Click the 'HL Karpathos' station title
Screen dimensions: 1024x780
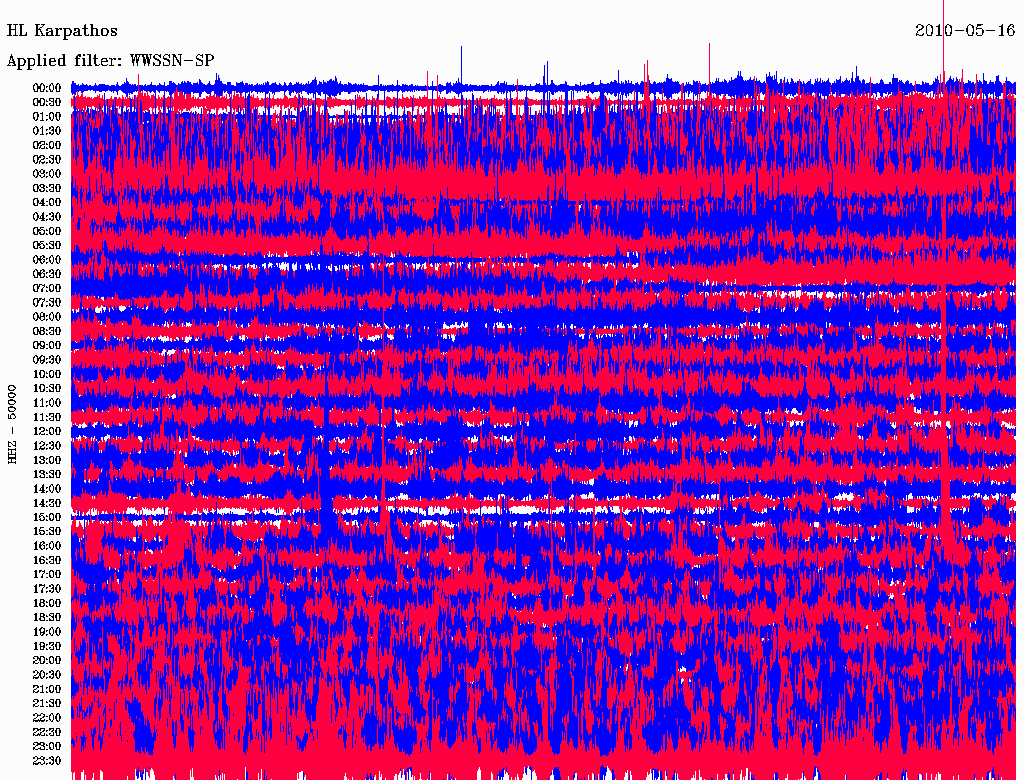point(62,31)
